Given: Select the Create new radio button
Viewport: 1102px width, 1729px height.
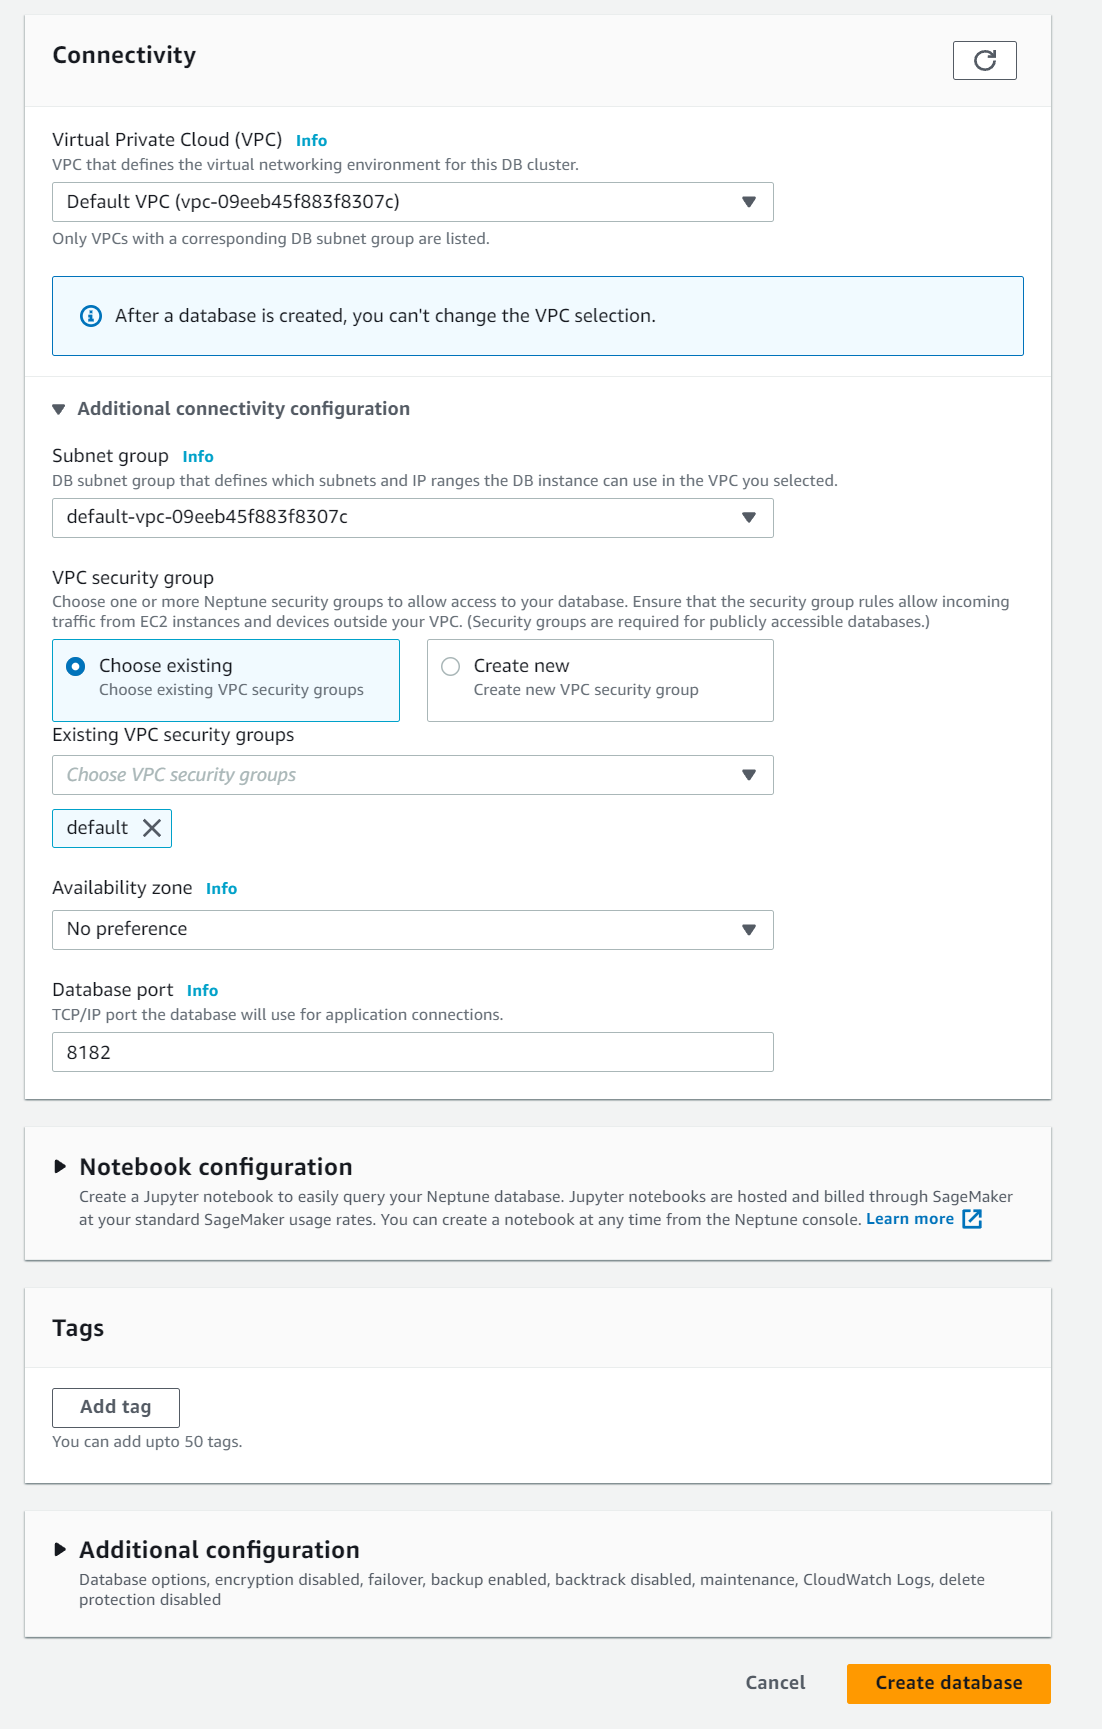Looking at the screenshot, I should [x=451, y=666].
